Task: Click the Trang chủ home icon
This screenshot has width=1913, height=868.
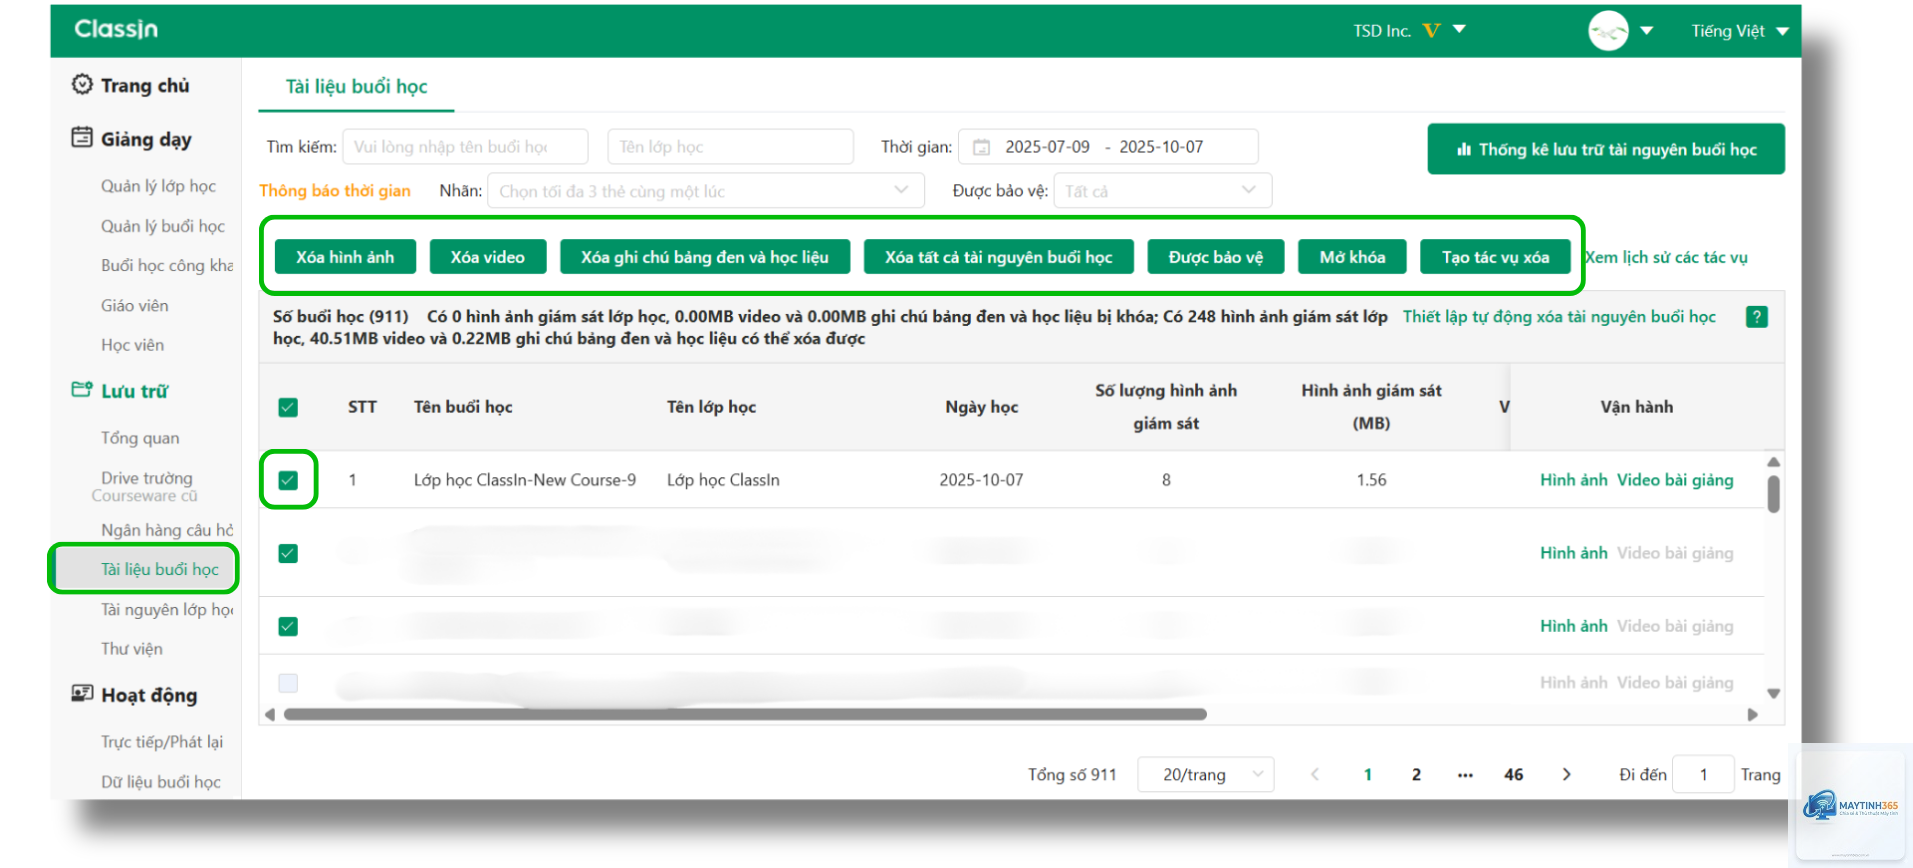Action: pyautogui.click(x=82, y=85)
